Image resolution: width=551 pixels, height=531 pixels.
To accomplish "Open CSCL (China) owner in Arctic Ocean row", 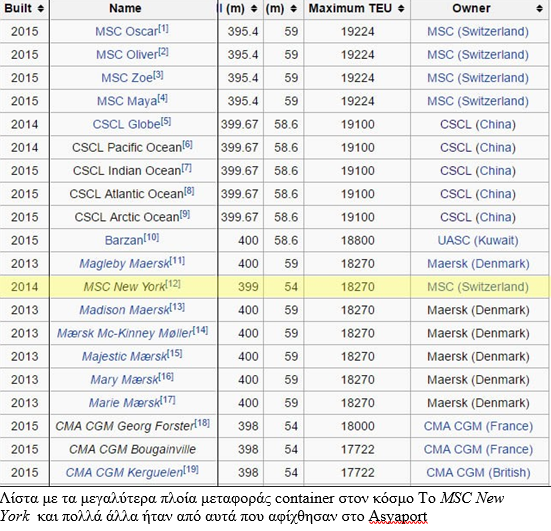I will (x=478, y=217).
